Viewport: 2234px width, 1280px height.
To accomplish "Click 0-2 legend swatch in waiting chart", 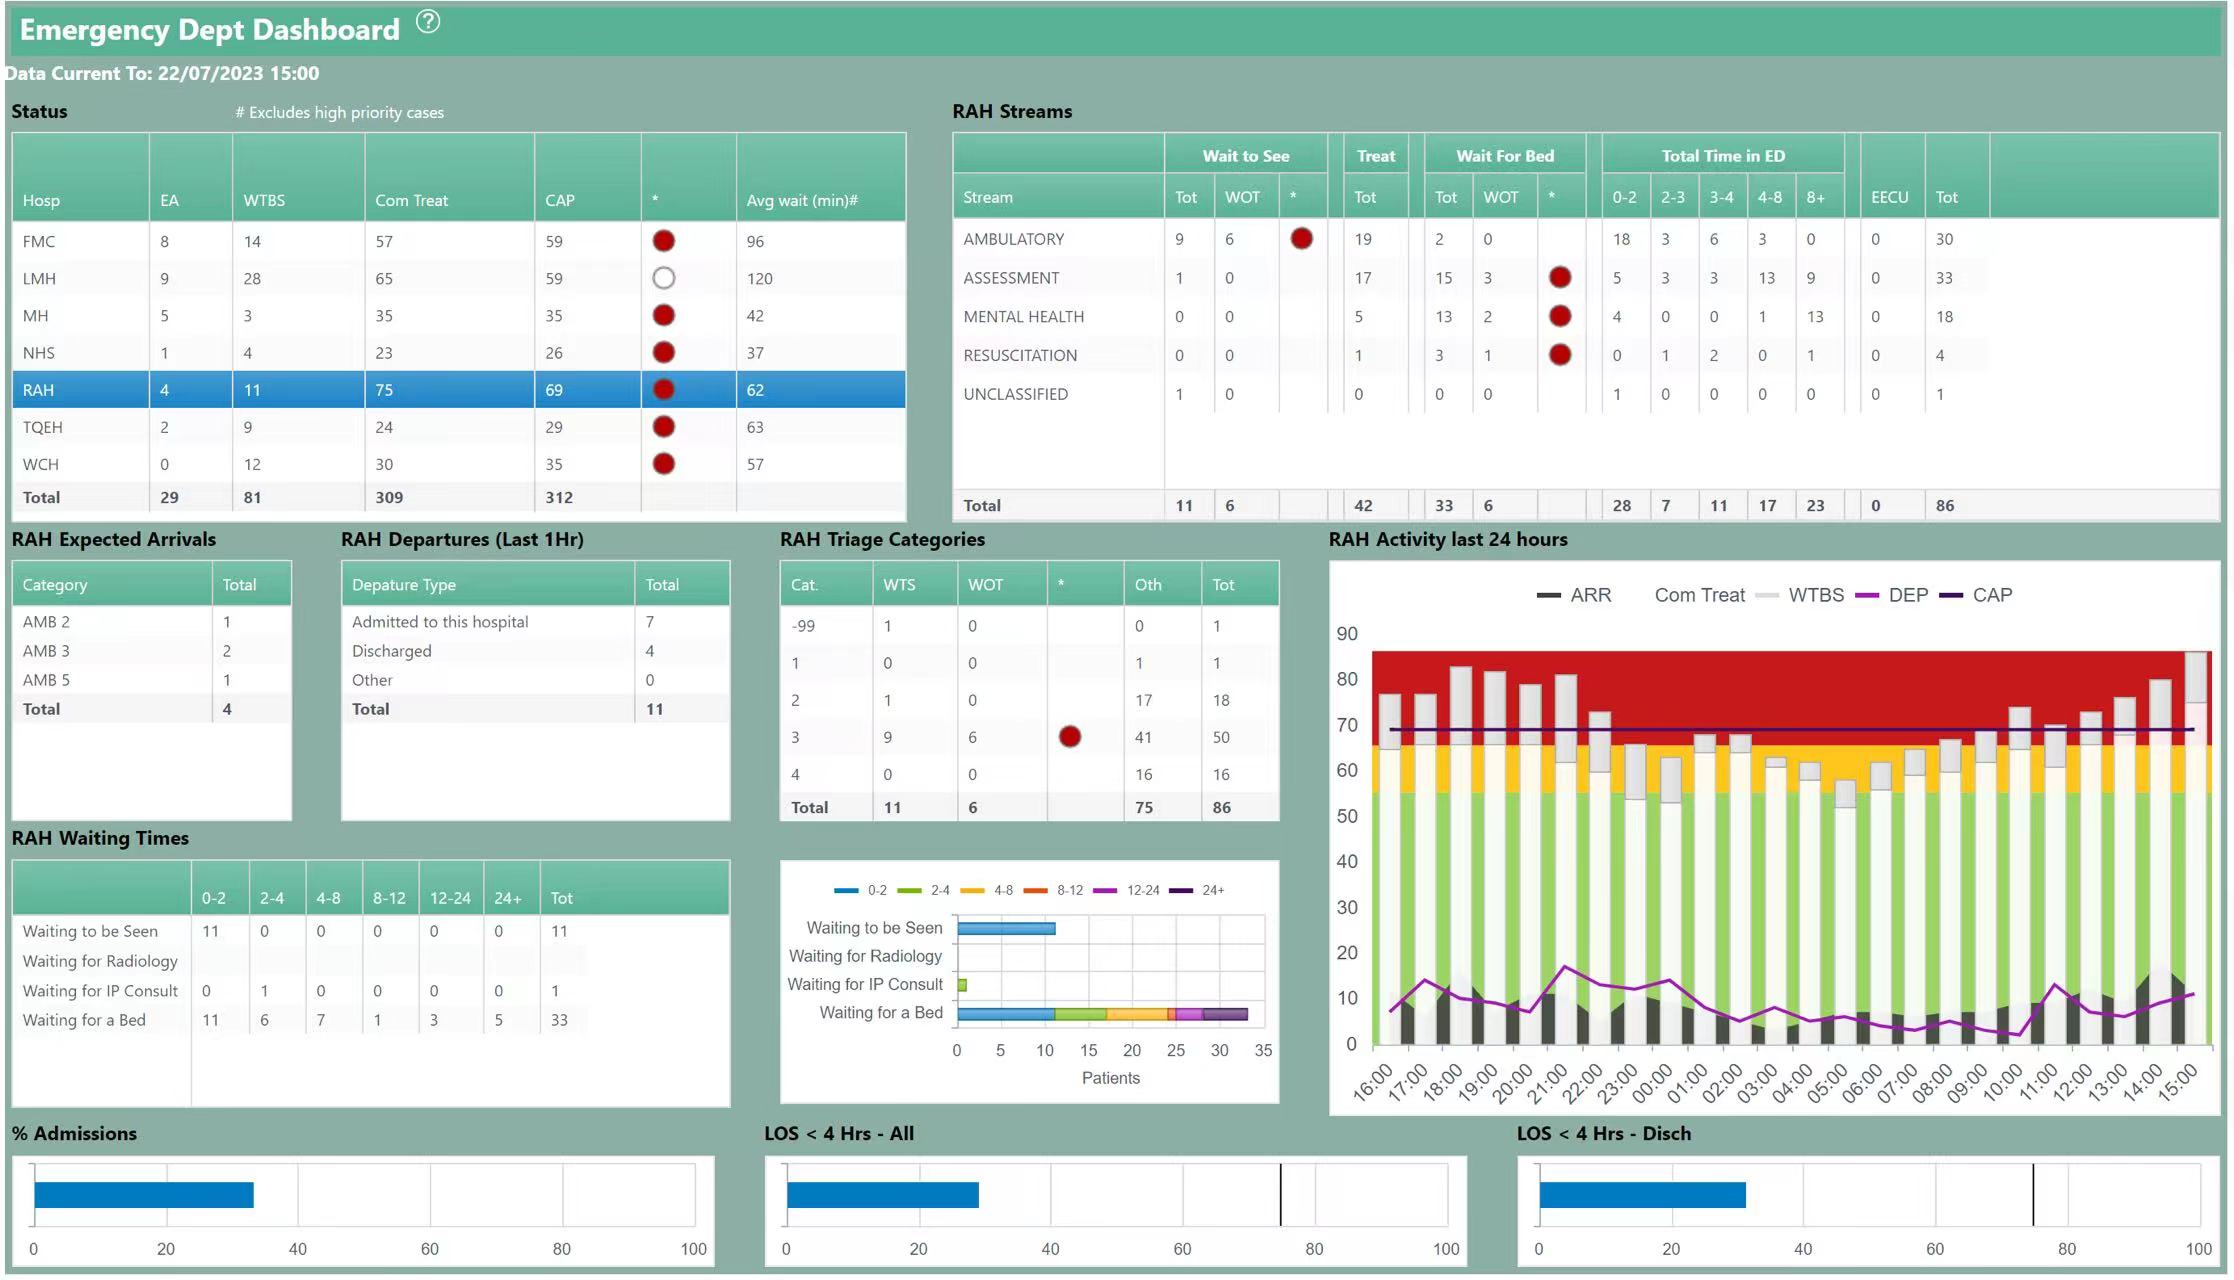I will pos(846,890).
